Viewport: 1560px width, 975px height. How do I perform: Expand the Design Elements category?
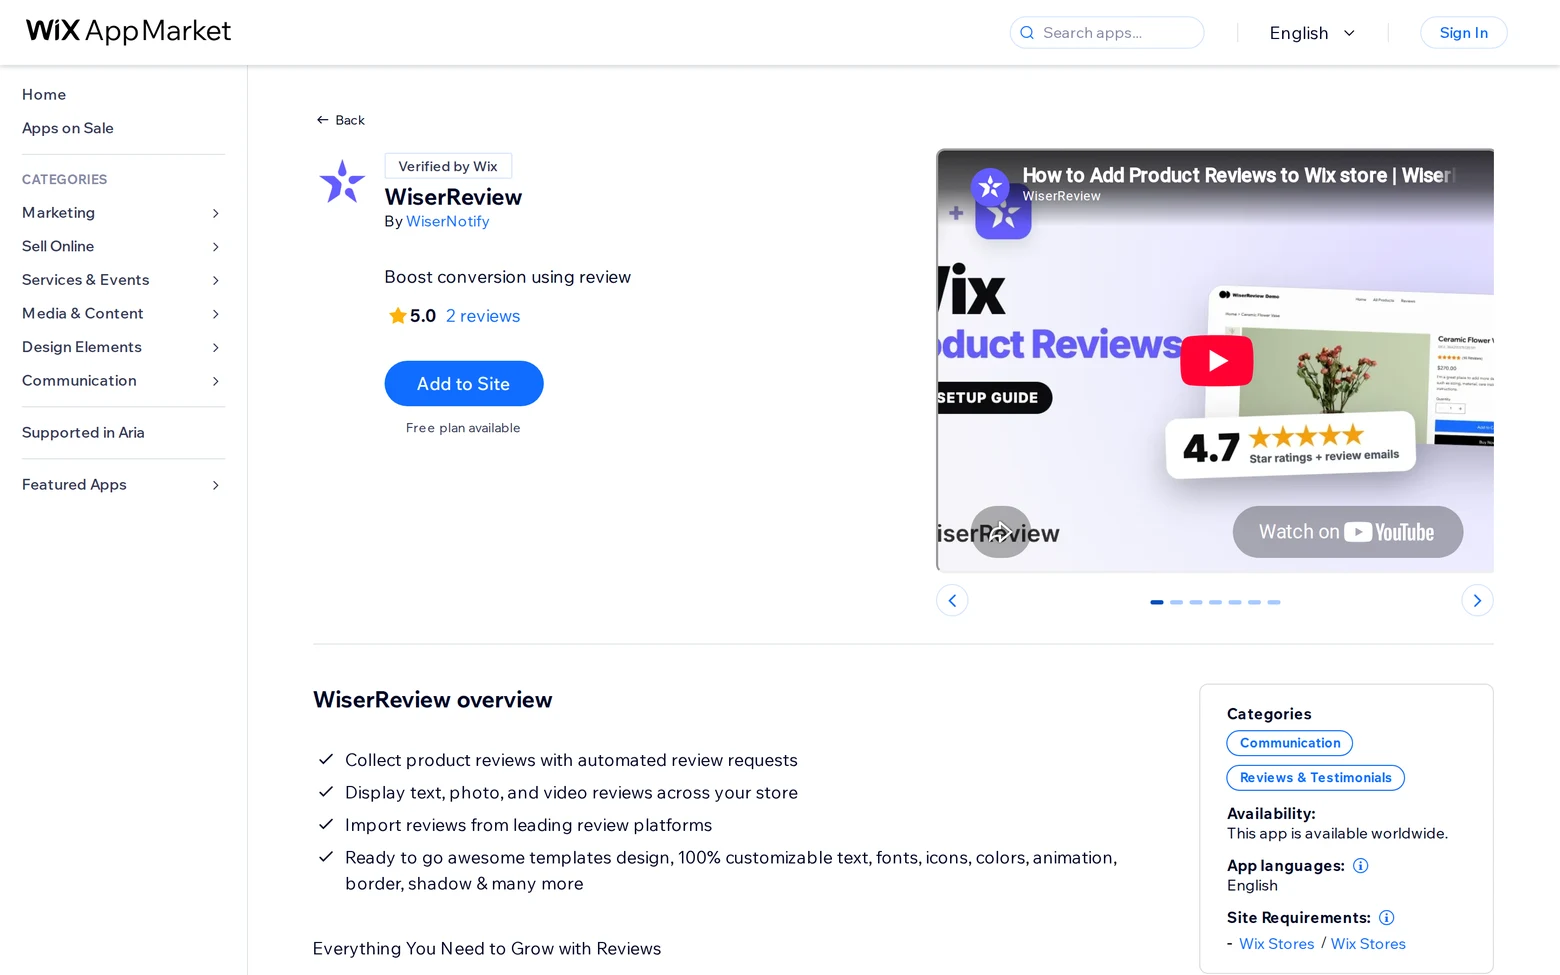click(123, 347)
